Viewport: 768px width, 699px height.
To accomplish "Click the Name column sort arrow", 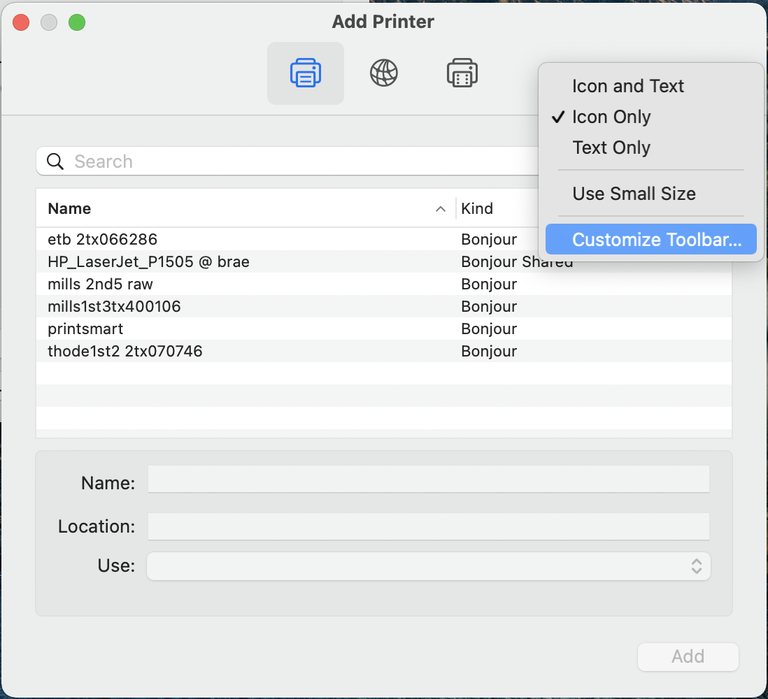I will pos(440,209).
